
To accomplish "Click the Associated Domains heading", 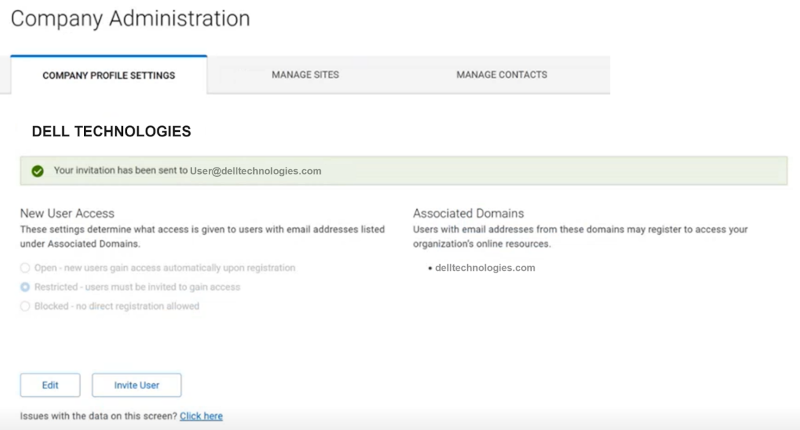I will point(469,213).
